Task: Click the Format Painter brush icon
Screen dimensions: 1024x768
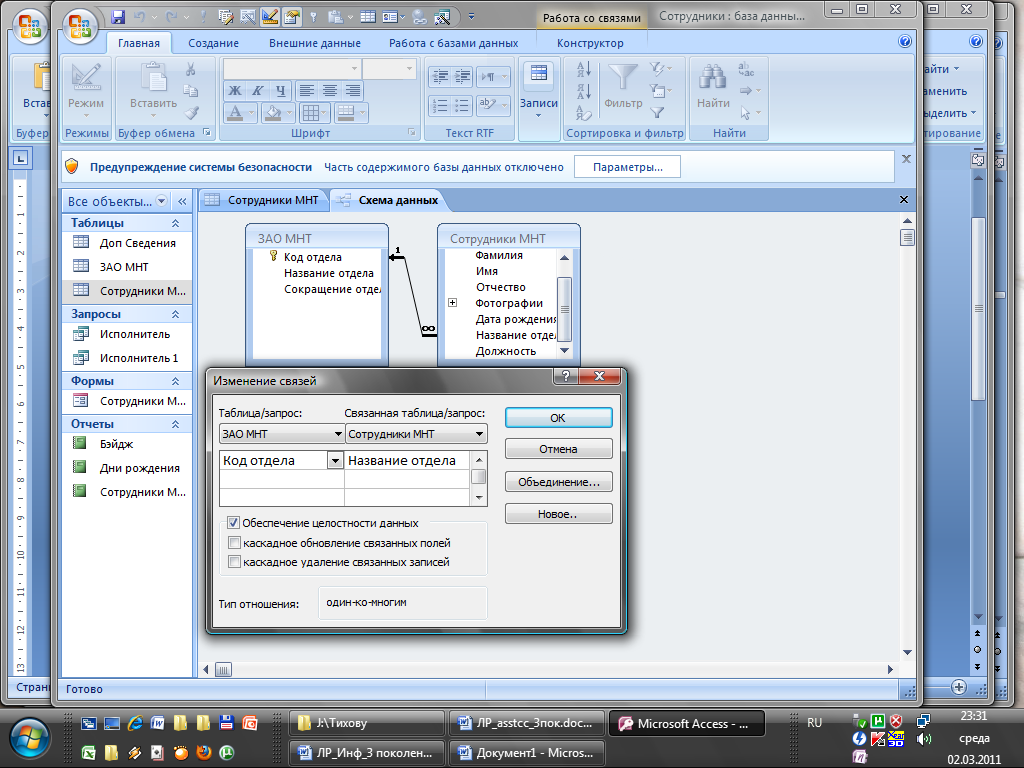Action: 191,112
